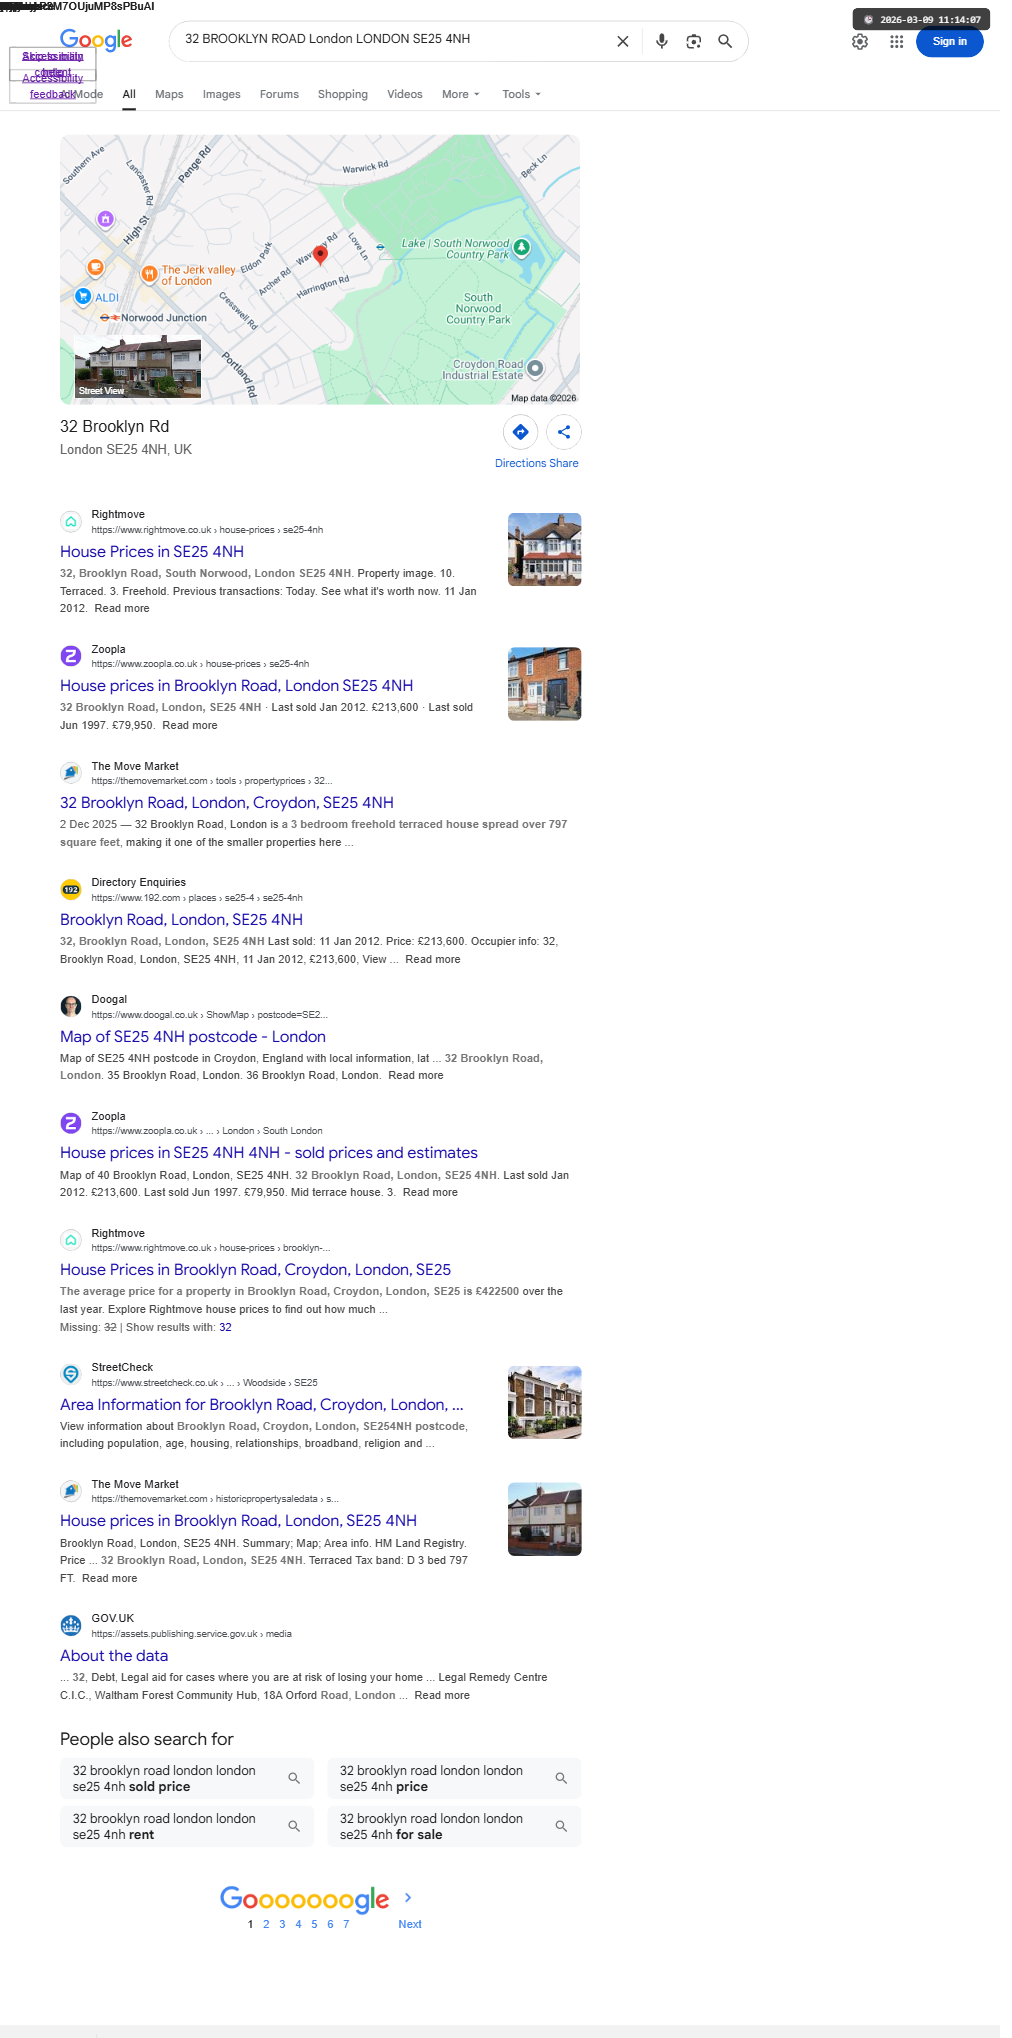The image size is (1012, 2038).
Task: Click the magnifying glass search icon
Action: [725, 41]
